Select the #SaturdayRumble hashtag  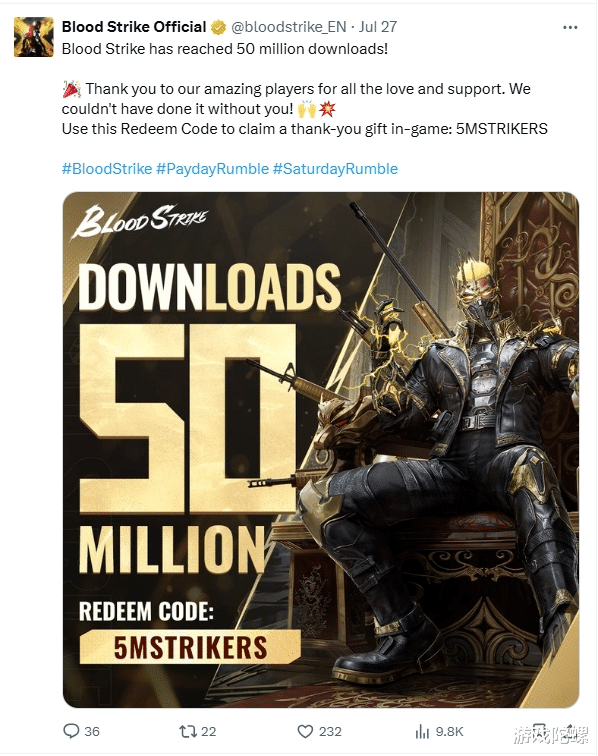[335, 169]
